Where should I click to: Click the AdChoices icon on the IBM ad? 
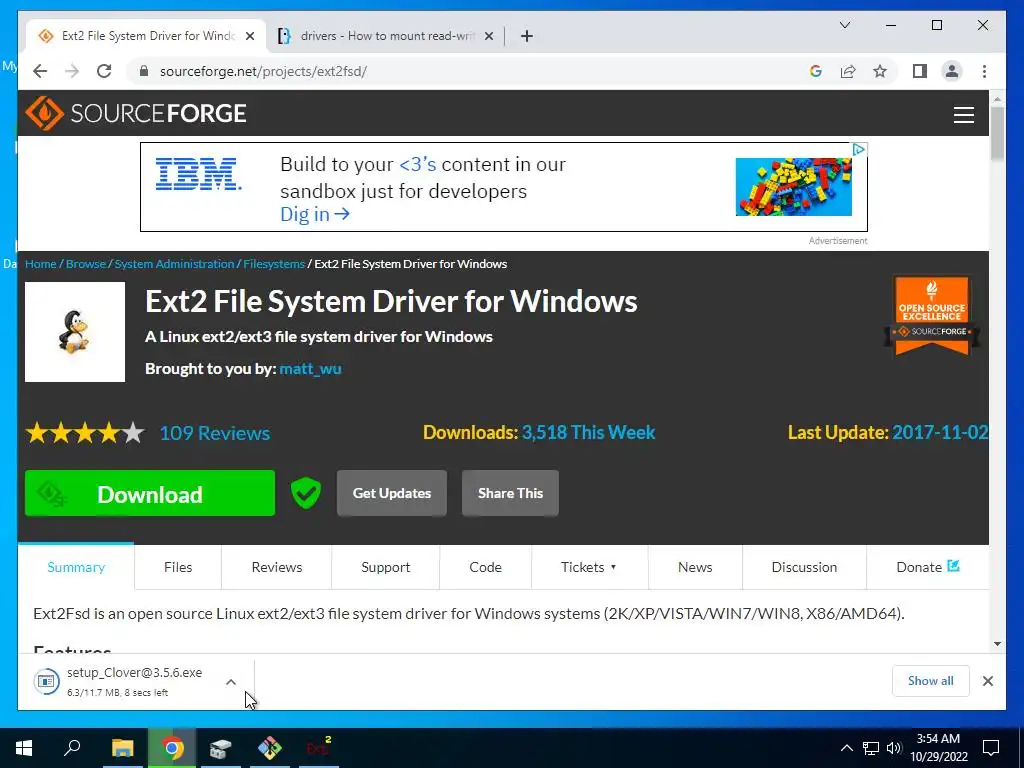tap(859, 150)
